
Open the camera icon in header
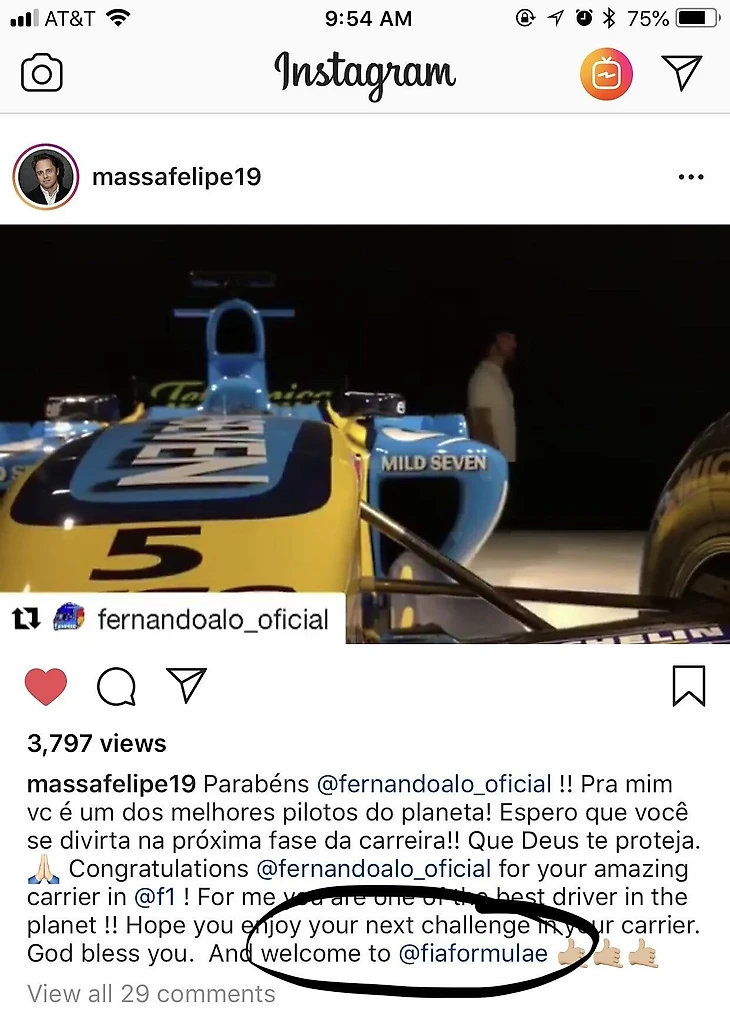coord(42,72)
